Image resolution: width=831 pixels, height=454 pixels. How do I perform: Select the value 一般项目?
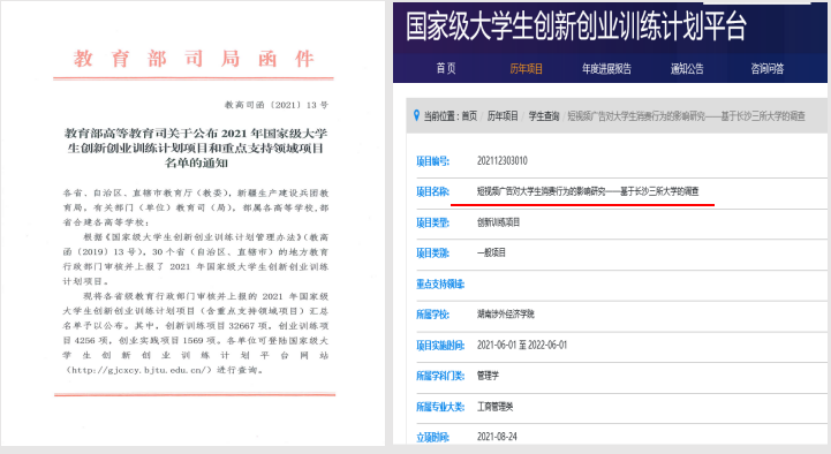(491, 253)
